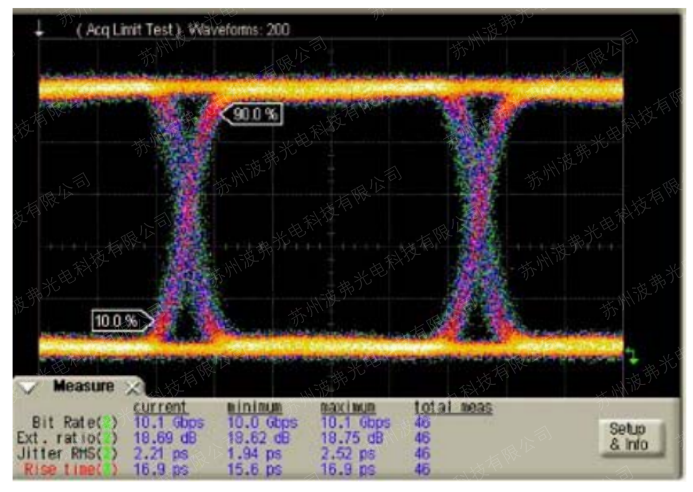Click the green ground reference marker on right
Viewport: 693px width, 492px height.
(x=632, y=355)
